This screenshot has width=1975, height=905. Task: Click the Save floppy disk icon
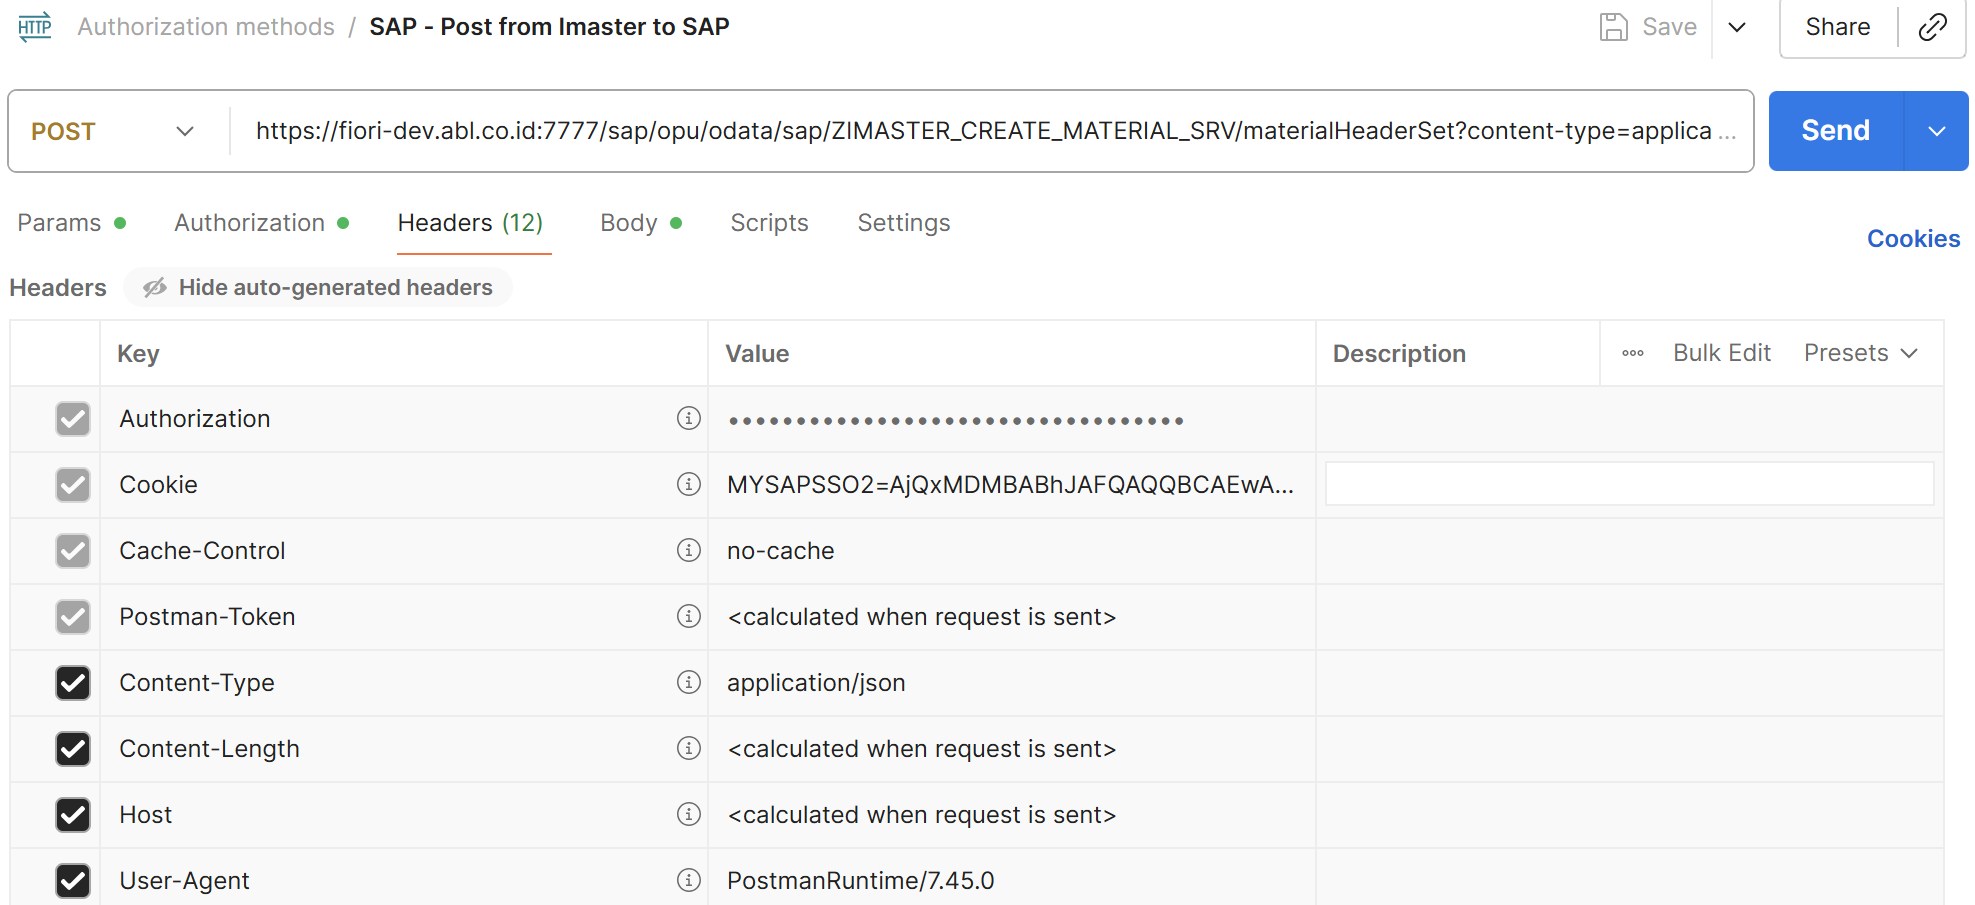[1613, 27]
